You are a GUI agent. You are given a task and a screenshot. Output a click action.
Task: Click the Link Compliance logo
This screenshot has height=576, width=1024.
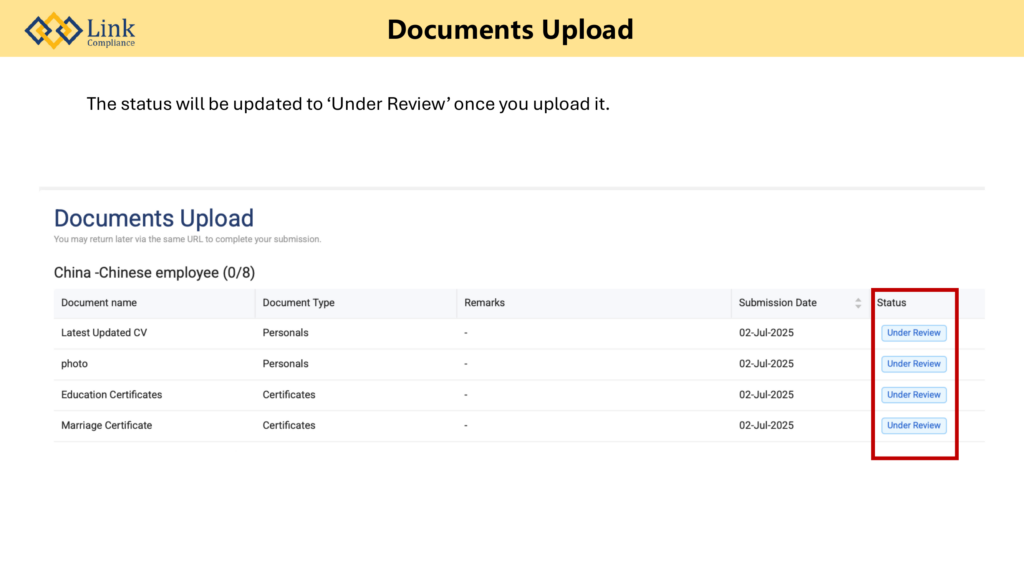pos(80,30)
